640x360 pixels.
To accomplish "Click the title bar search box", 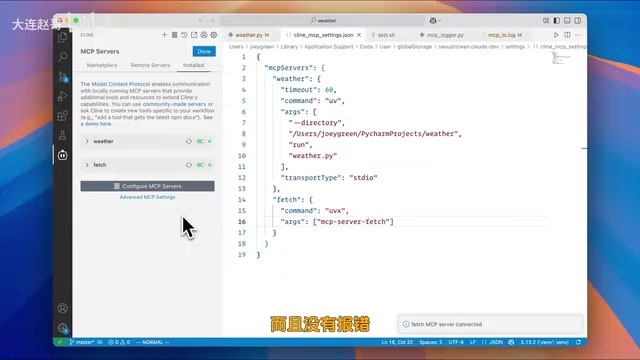I will 323,20.
